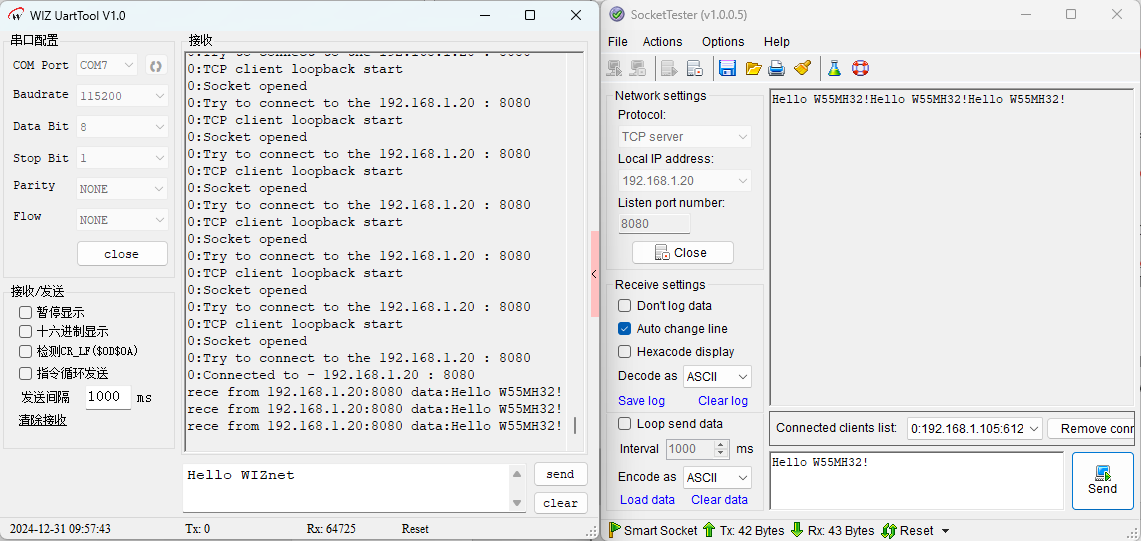Click the stop server toolbar icon
1141x541 pixels.
694,68
